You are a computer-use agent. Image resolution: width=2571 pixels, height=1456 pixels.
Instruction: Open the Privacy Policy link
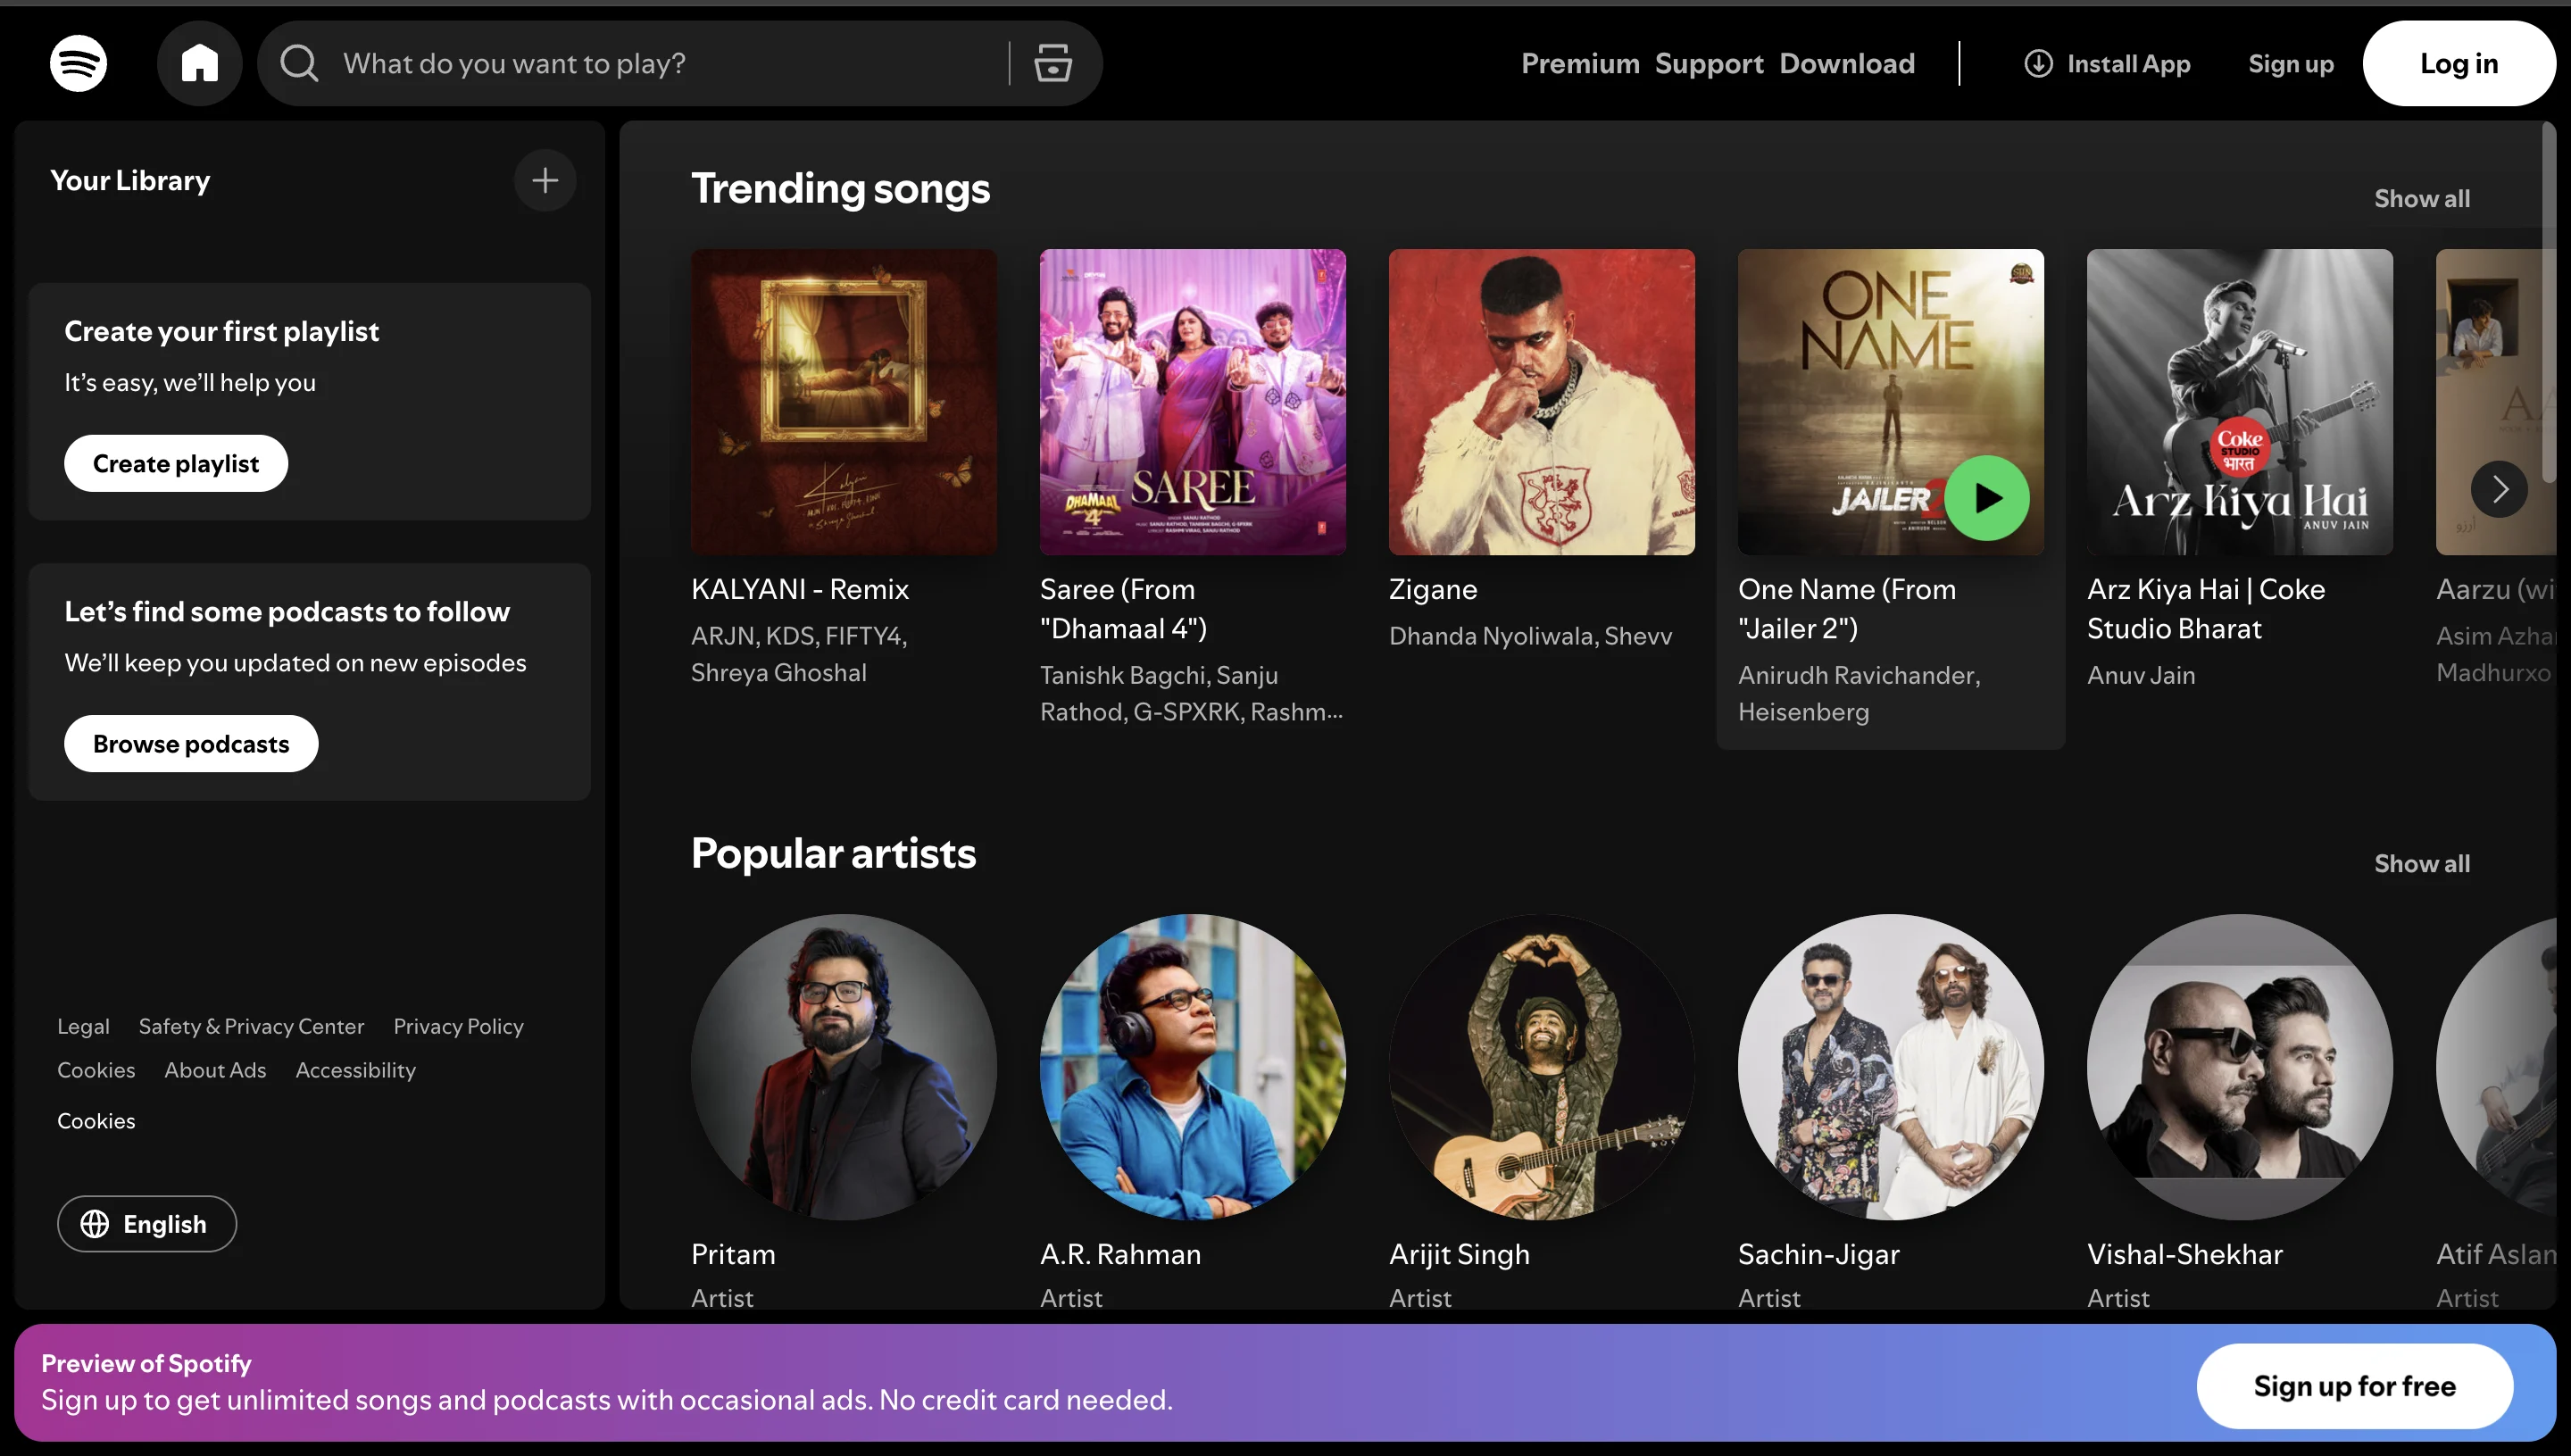(458, 1026)
